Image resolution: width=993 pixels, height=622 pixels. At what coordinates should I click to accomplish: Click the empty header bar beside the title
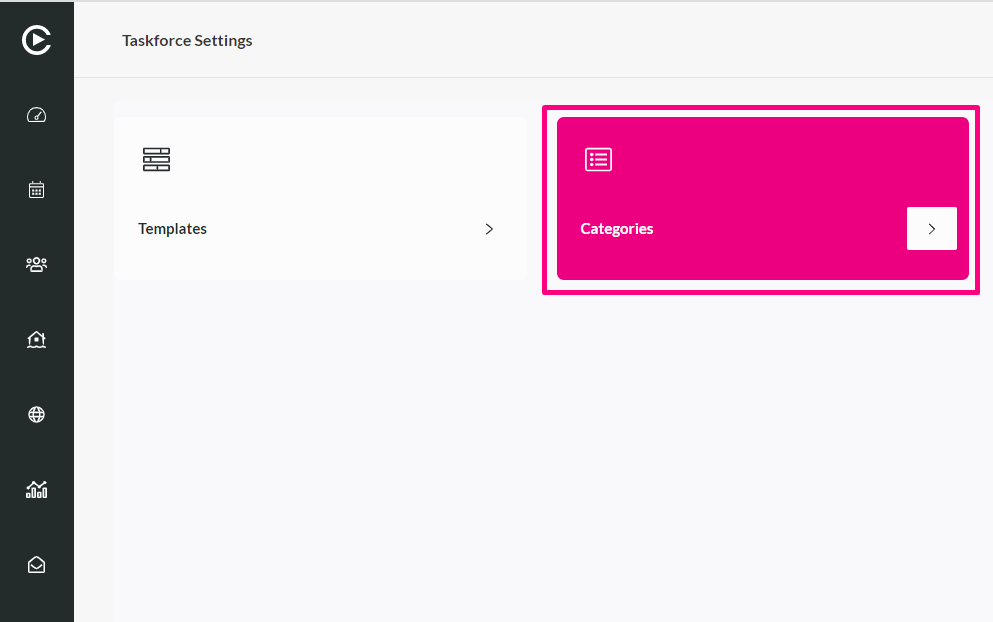coord(621,40)
